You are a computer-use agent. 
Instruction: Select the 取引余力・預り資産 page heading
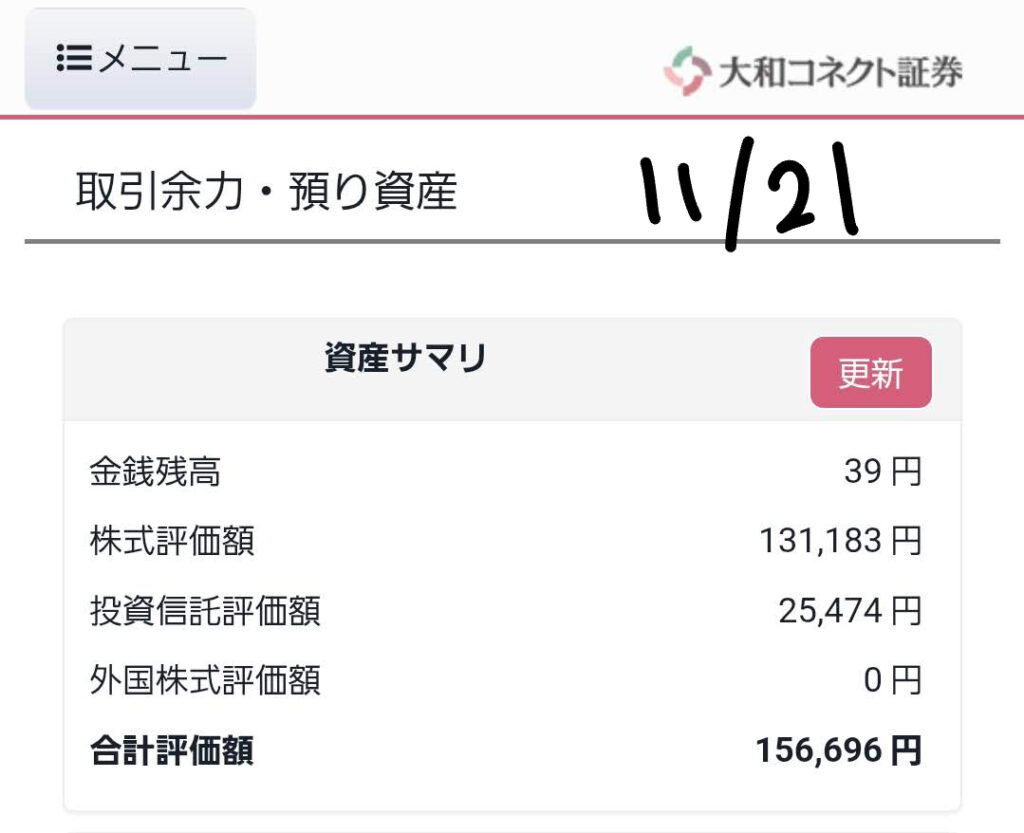pyautogui.click(x=266, y=191)
